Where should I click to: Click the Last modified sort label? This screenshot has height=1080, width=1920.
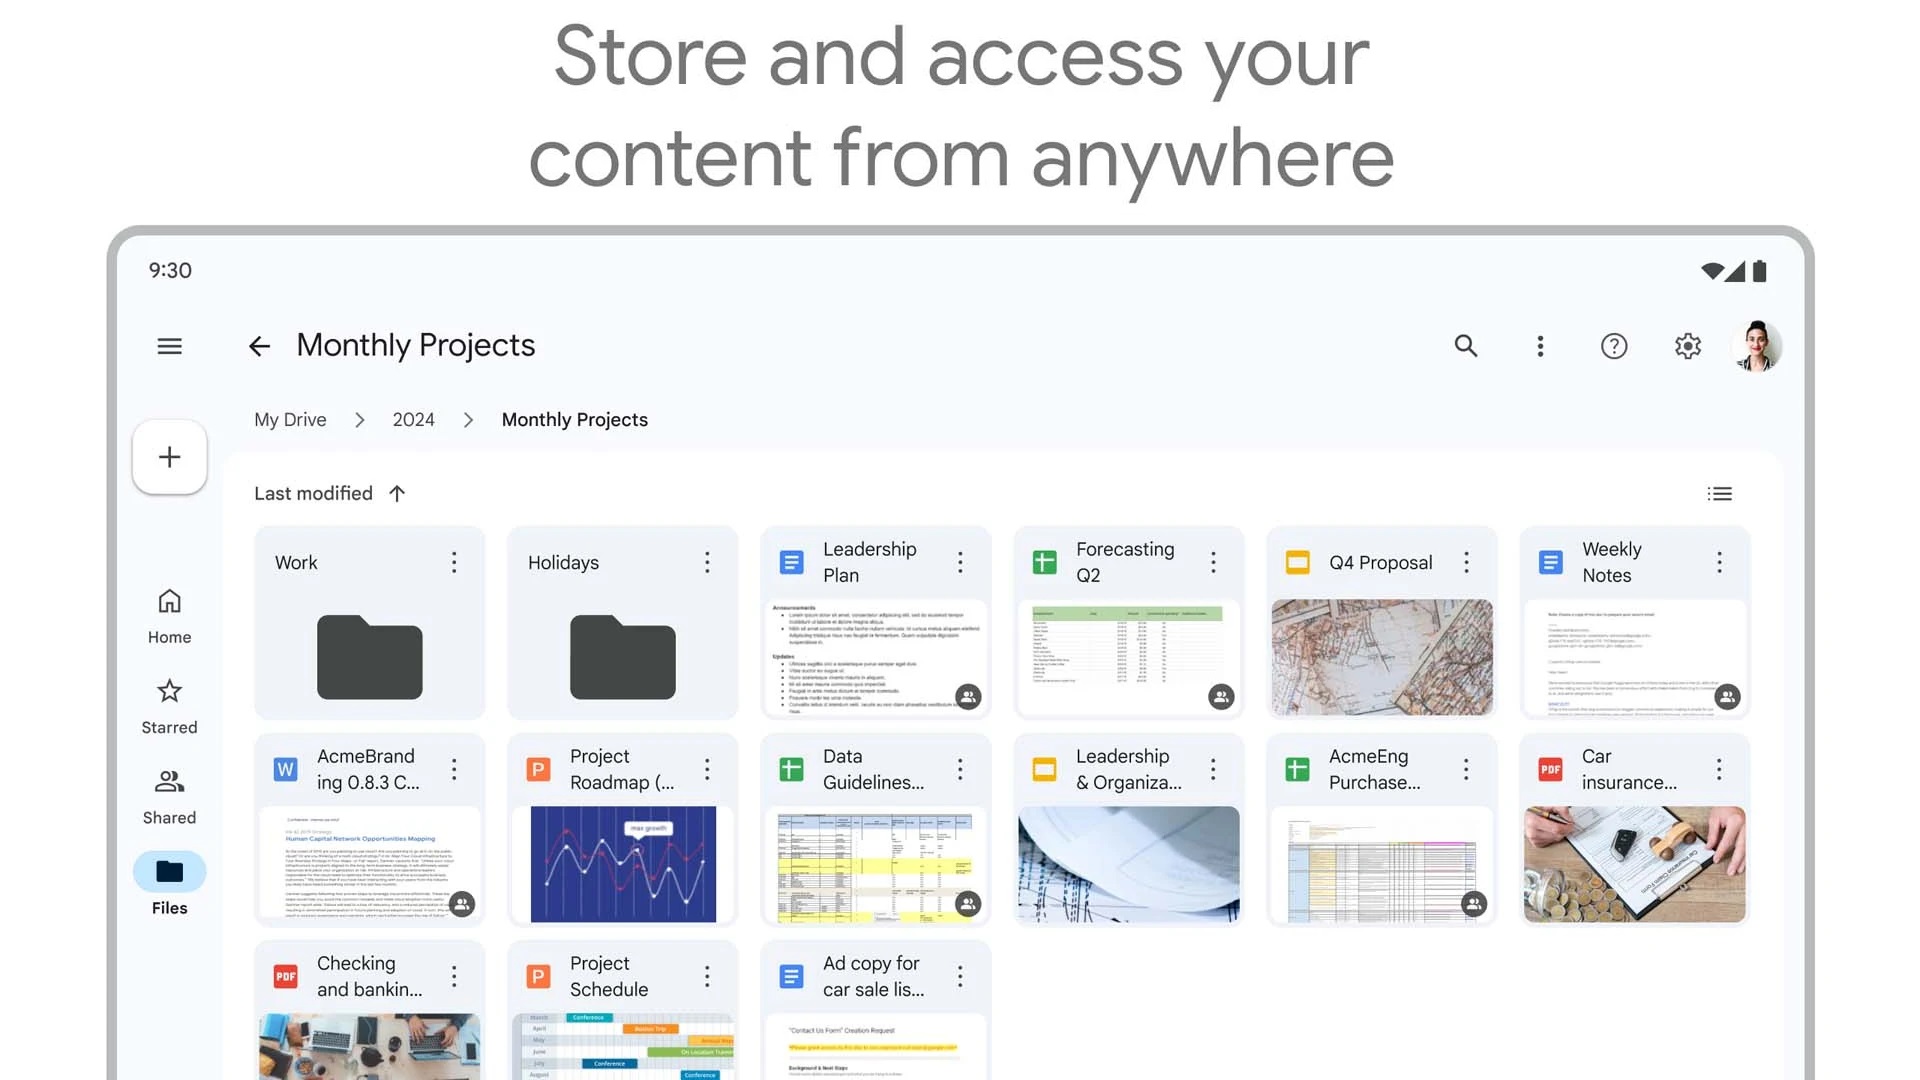(313, 494)
